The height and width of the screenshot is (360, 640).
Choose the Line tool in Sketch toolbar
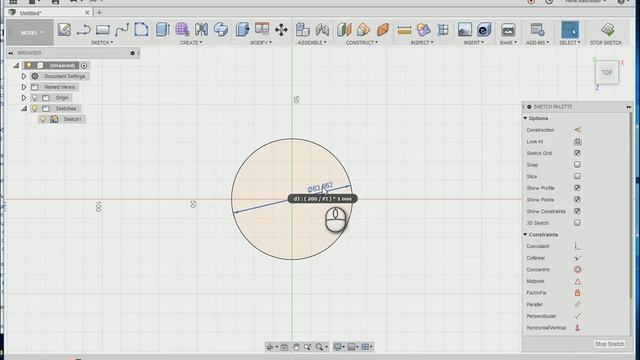[84, 30]
